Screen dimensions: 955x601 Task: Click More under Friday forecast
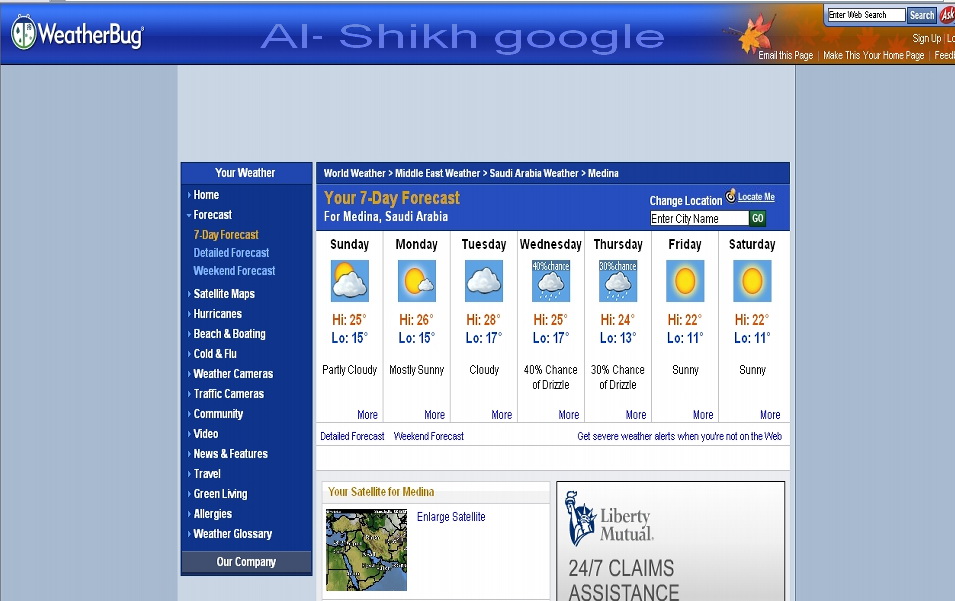coord(703,415)
